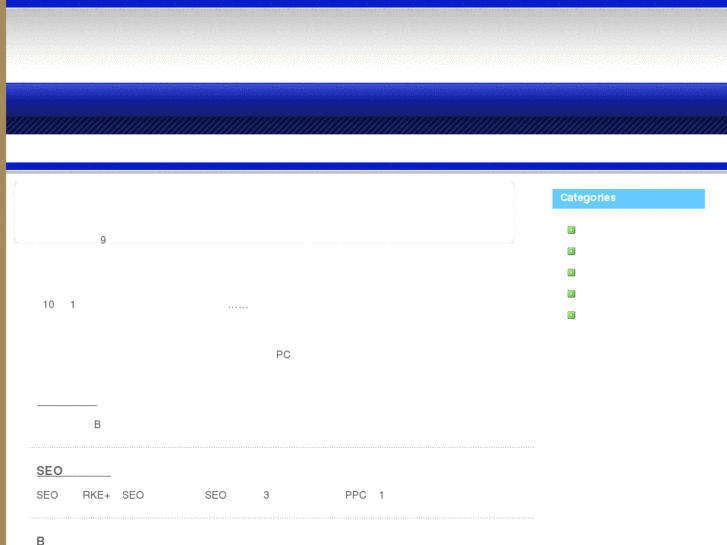This screenshot has width=727, height=545.
Task: Click the second green bullet icon under Categories
Action: (571, 251)
